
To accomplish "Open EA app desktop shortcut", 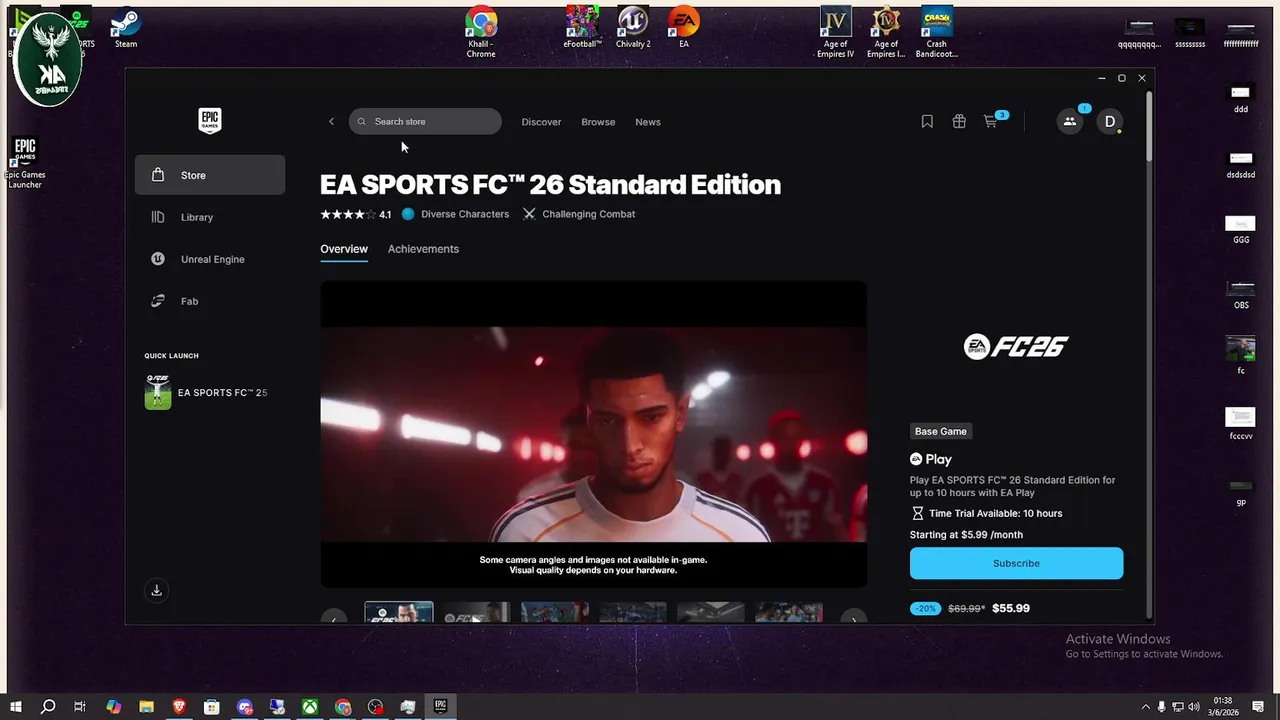I will point(684,28).
